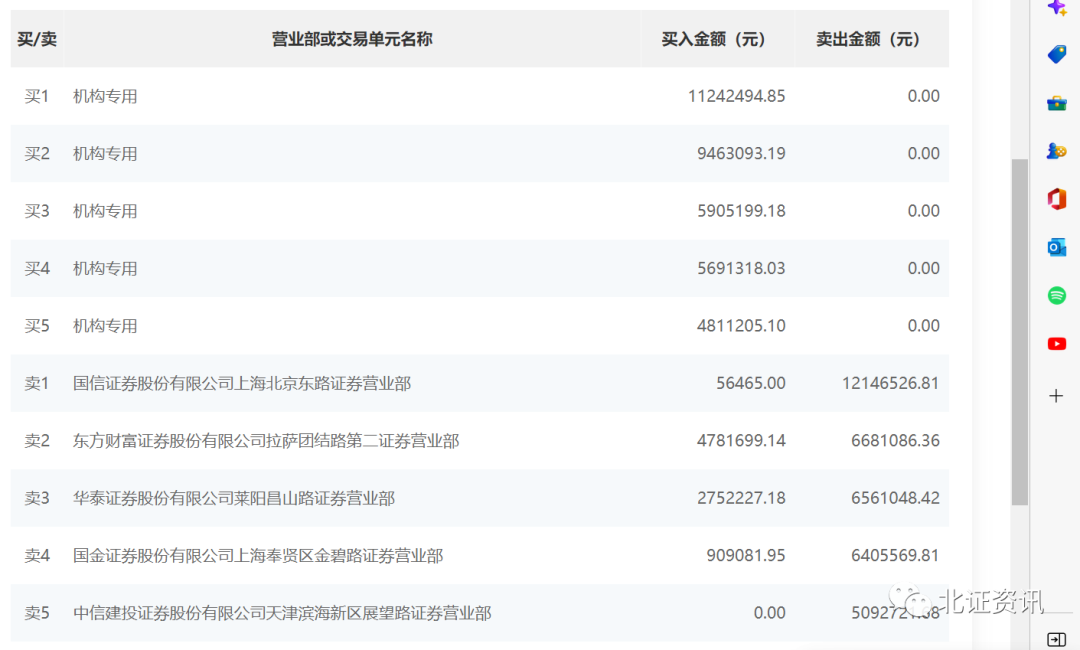Open the YouTube sidebar icon
This screenshot has width=1080, height=650.
[x=1057, y=344]
